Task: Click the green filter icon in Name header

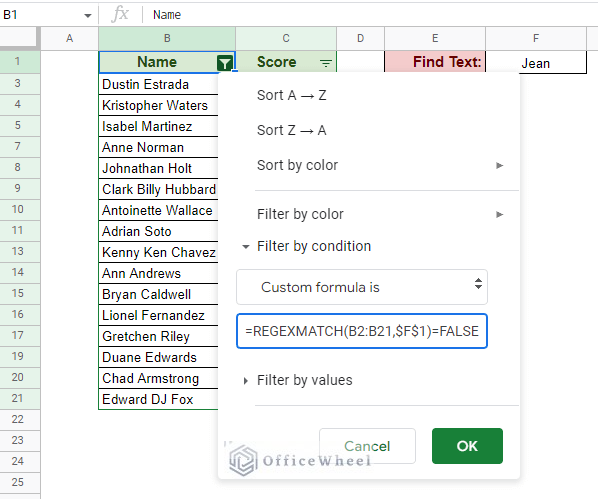Action: (x=225, y=63)
